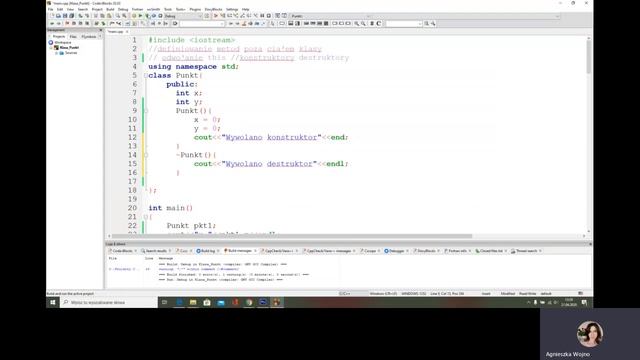Open File Explorer from the taskbar
Image resolution: width=640 pixels, height=360 pixels.
point(193,302)
